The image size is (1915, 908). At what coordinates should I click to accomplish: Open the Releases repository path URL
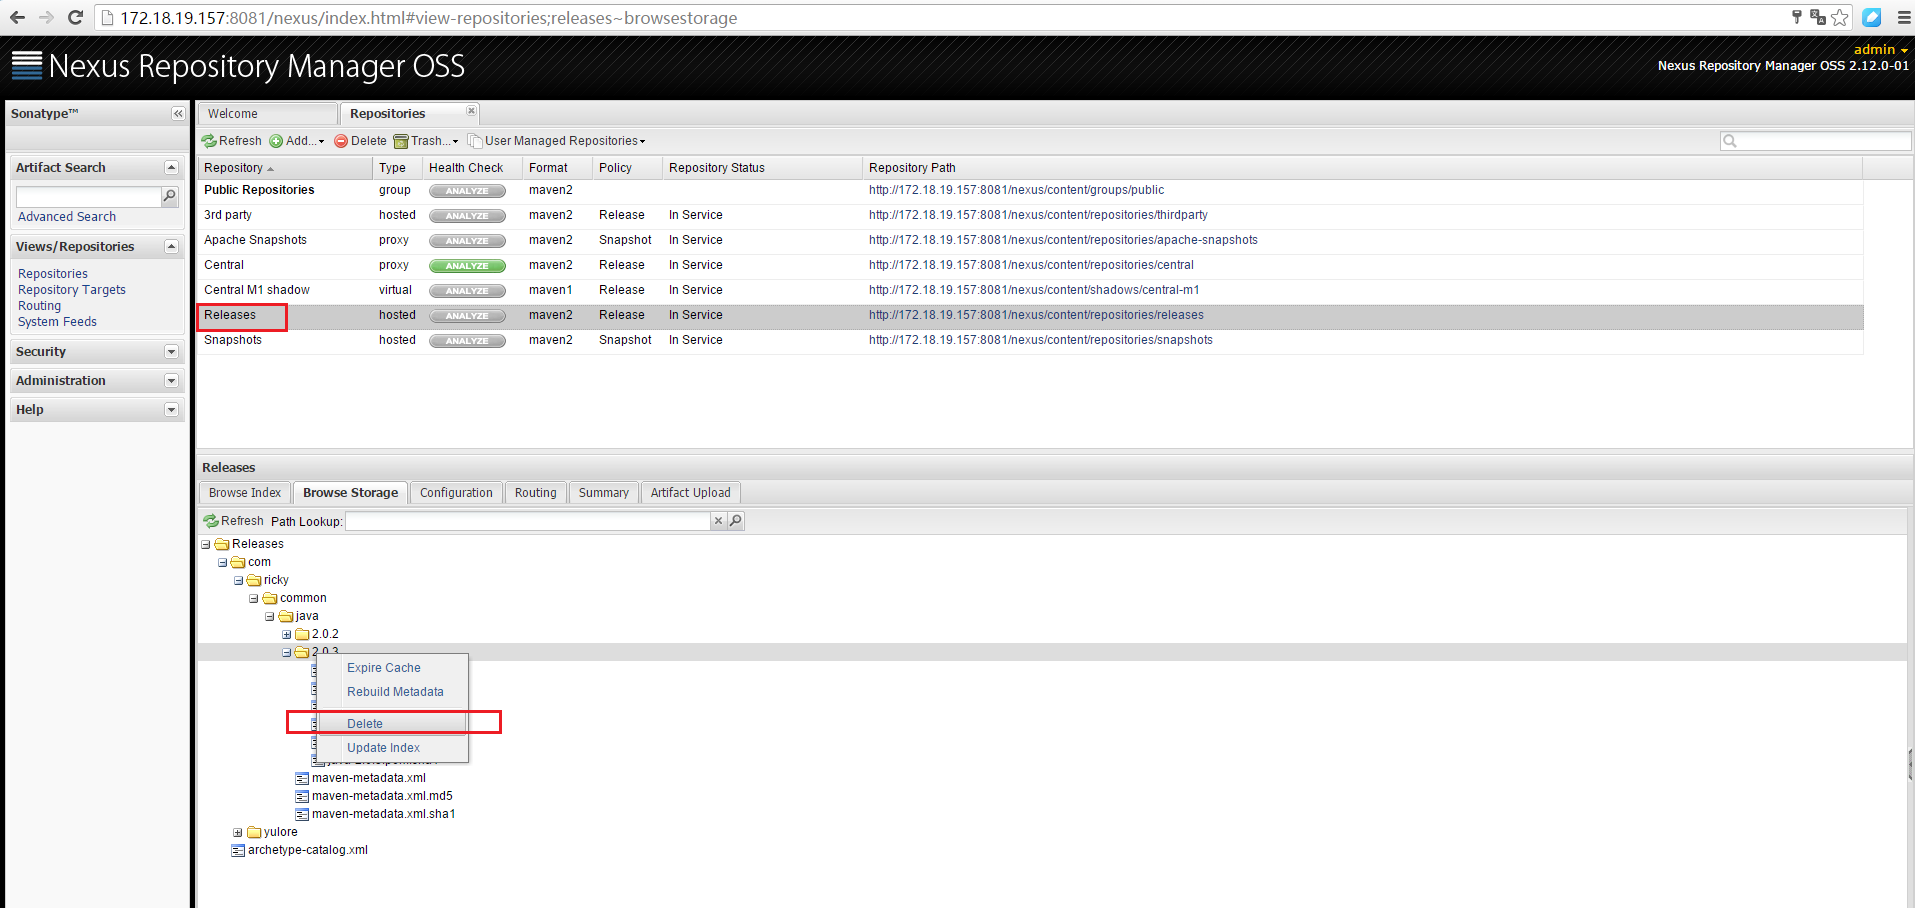(x=1036, y=315)
